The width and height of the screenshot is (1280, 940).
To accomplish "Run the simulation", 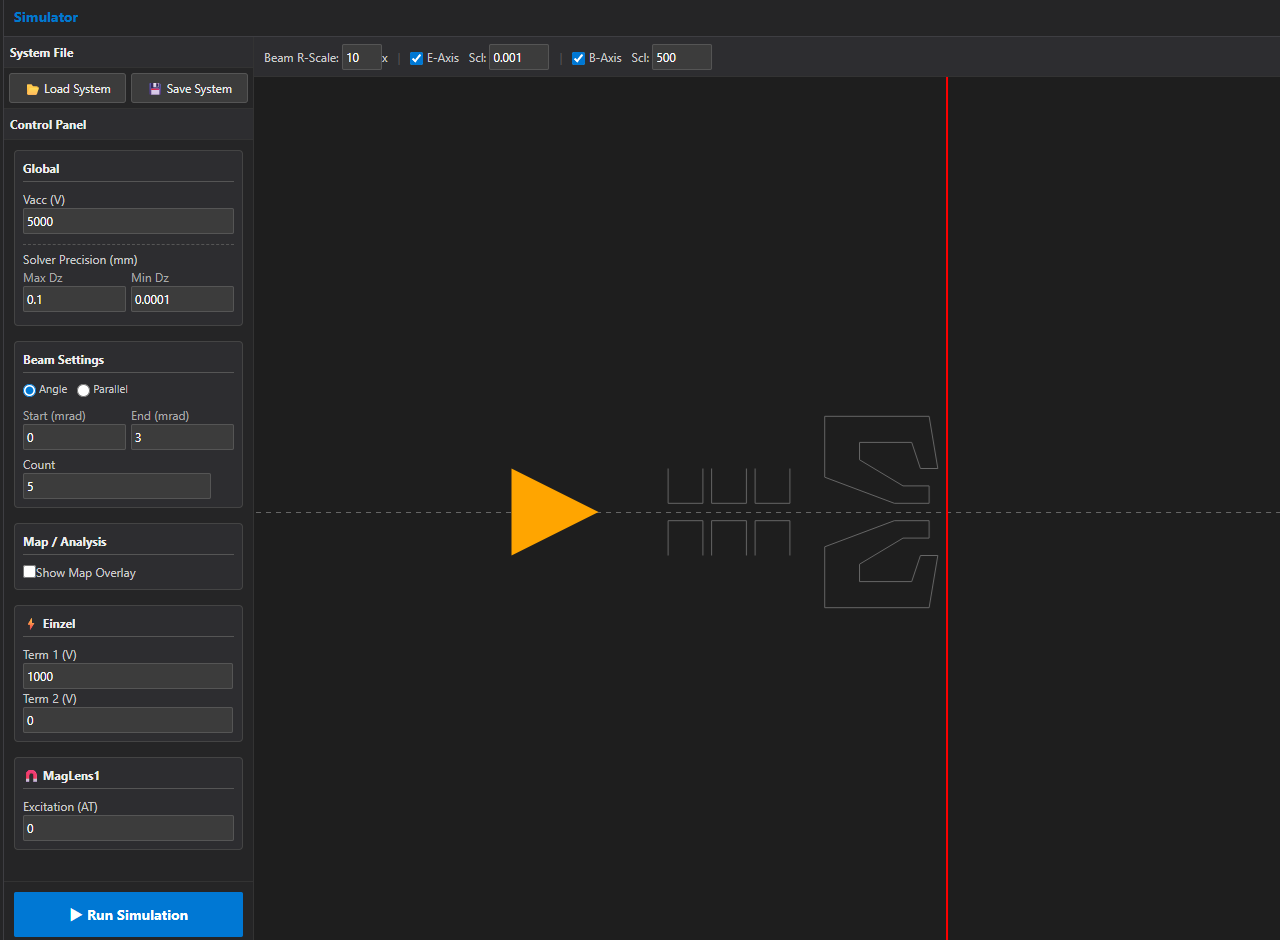I will tap(128, 915).
